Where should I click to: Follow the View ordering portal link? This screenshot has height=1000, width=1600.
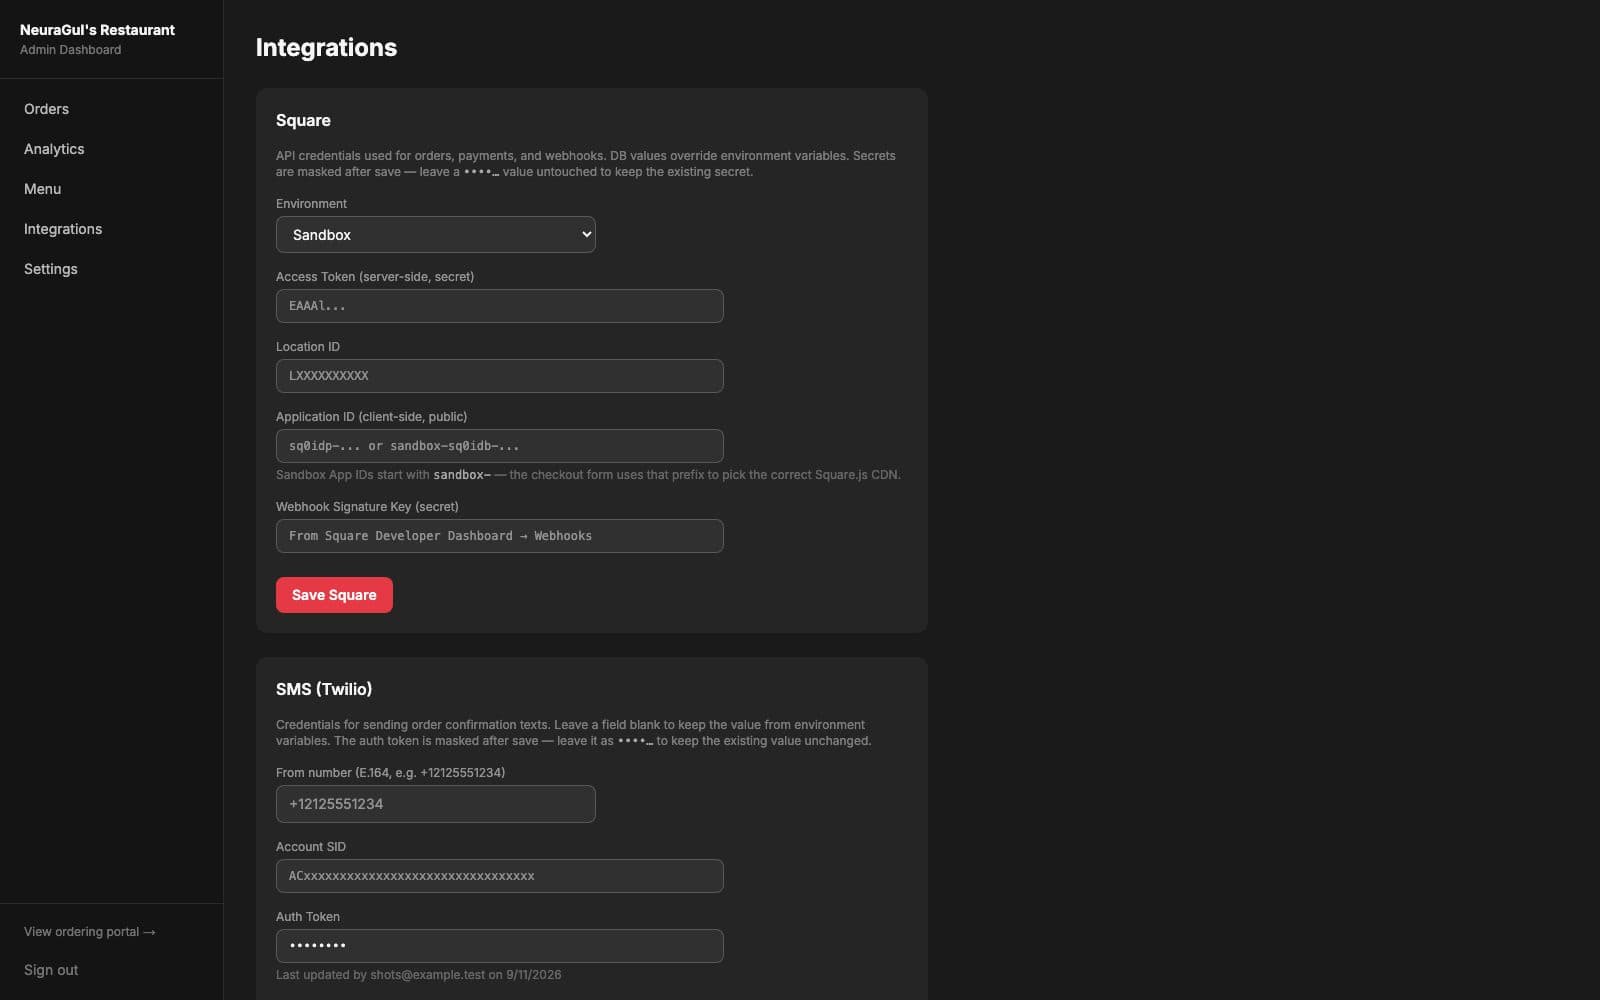click(90, 932)
